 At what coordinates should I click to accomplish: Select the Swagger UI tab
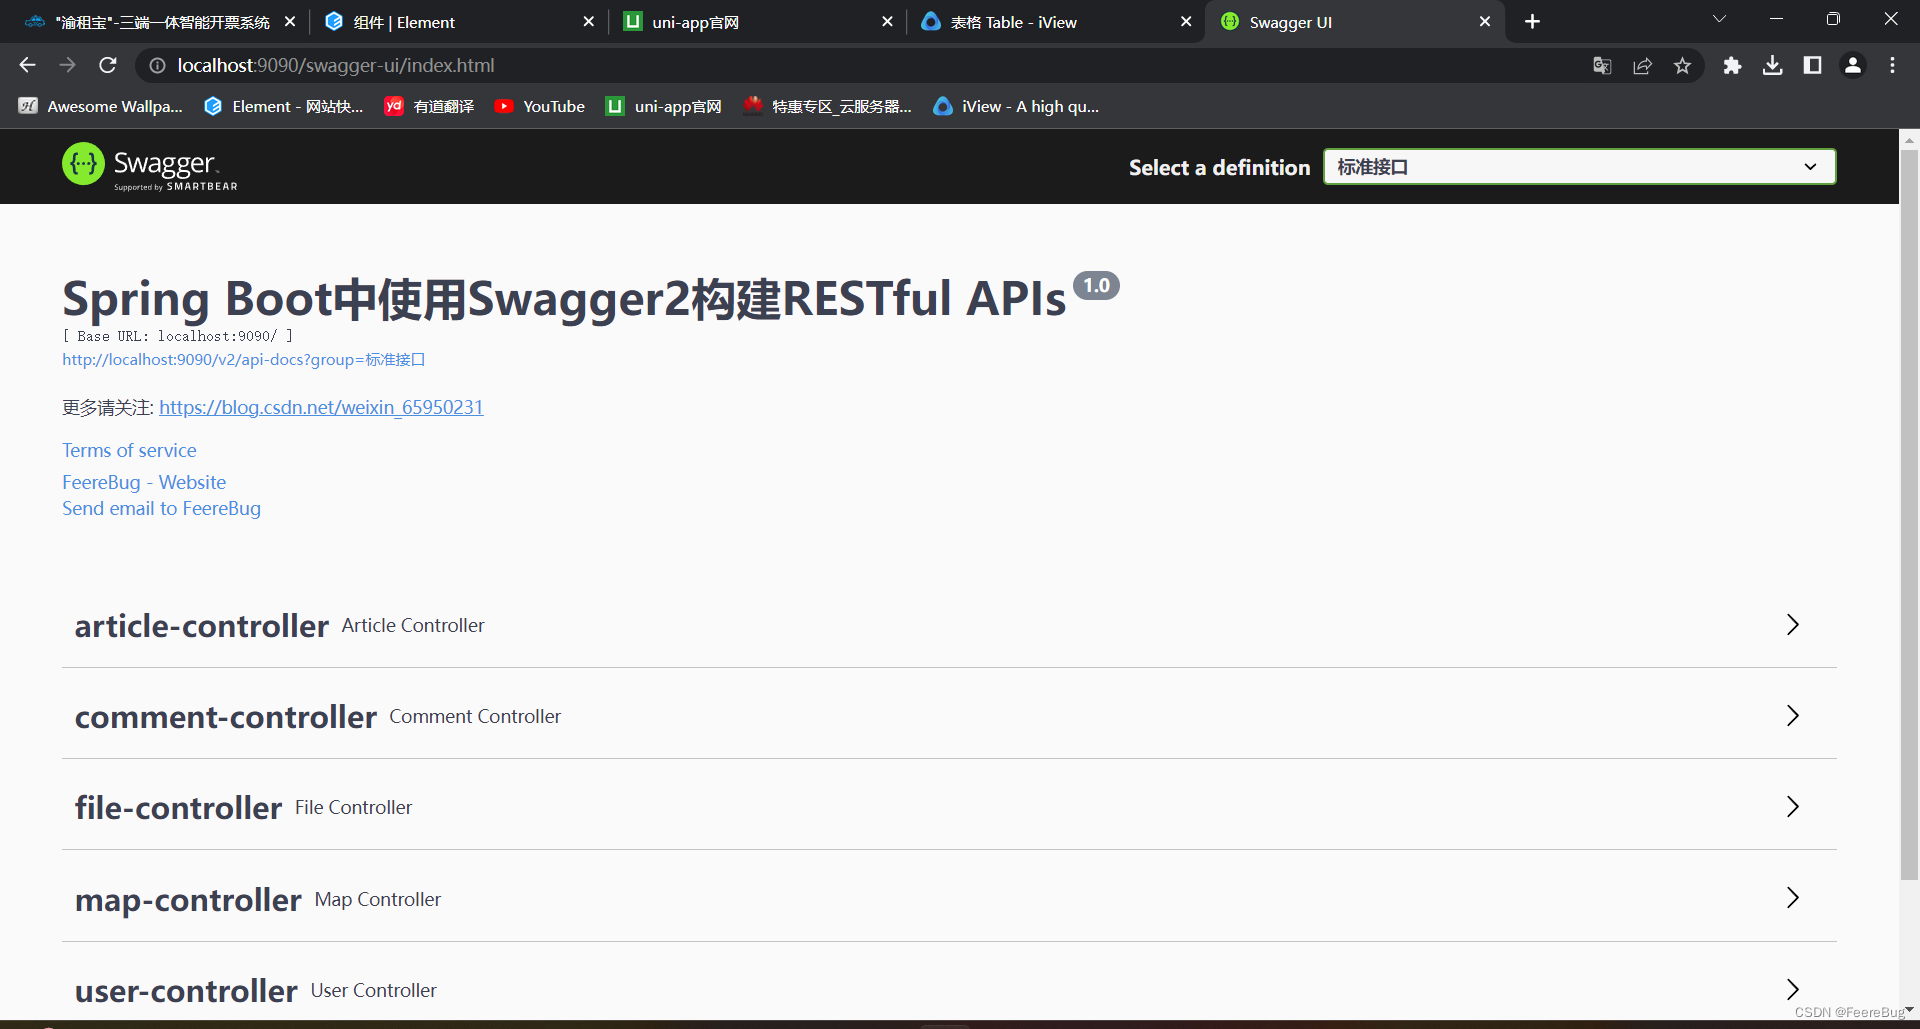1354,21
